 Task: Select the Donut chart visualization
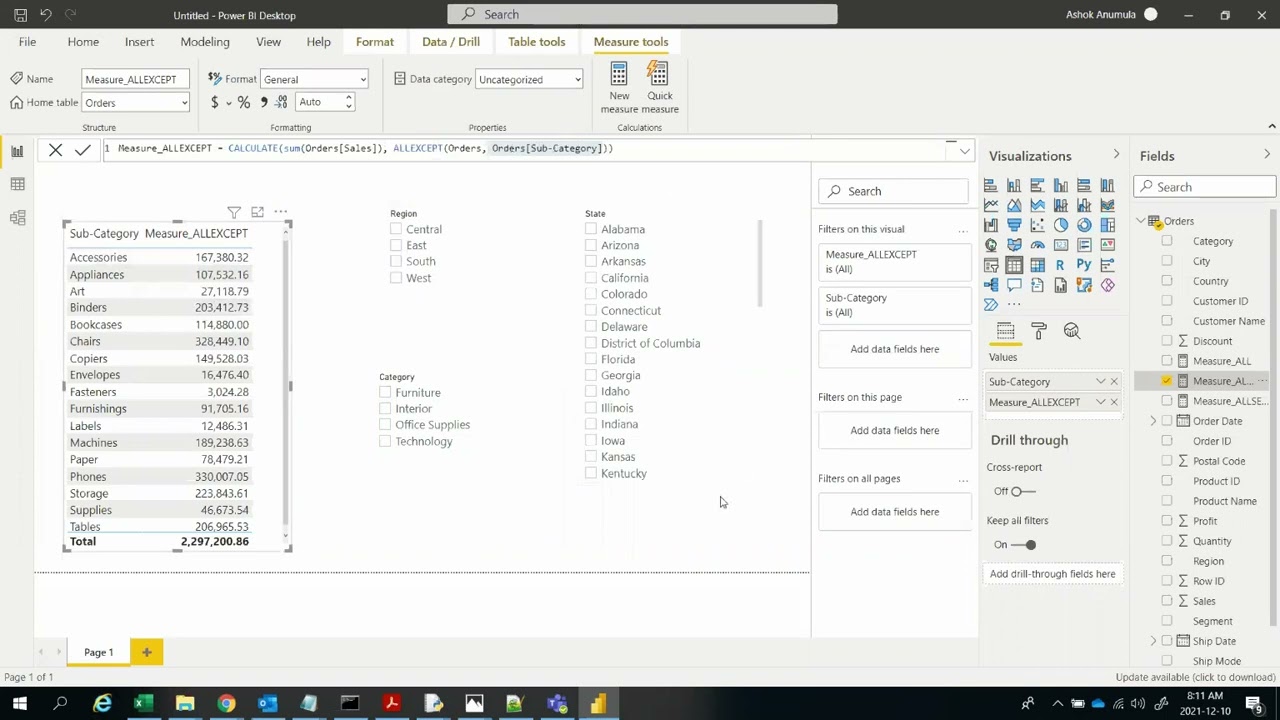click(x=1084, y=225)
